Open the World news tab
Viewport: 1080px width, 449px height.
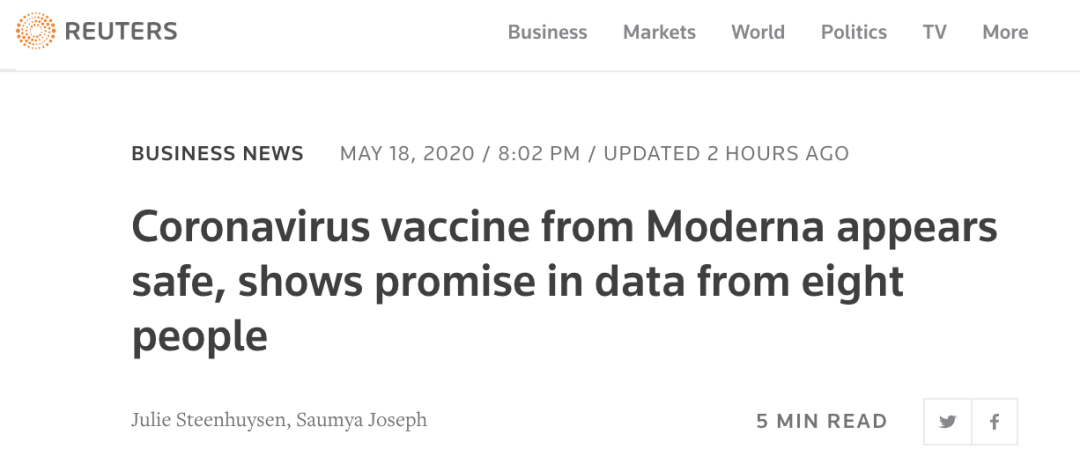tap(758, 32)
